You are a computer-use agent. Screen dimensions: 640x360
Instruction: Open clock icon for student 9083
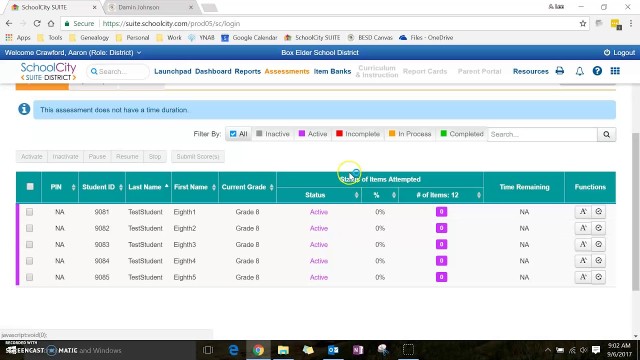point(598,244)
